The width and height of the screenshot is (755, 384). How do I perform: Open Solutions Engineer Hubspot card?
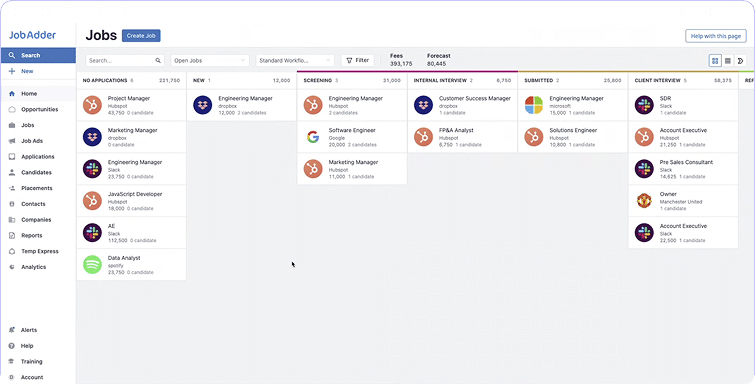pyautogui.click(x=573, y=137)
